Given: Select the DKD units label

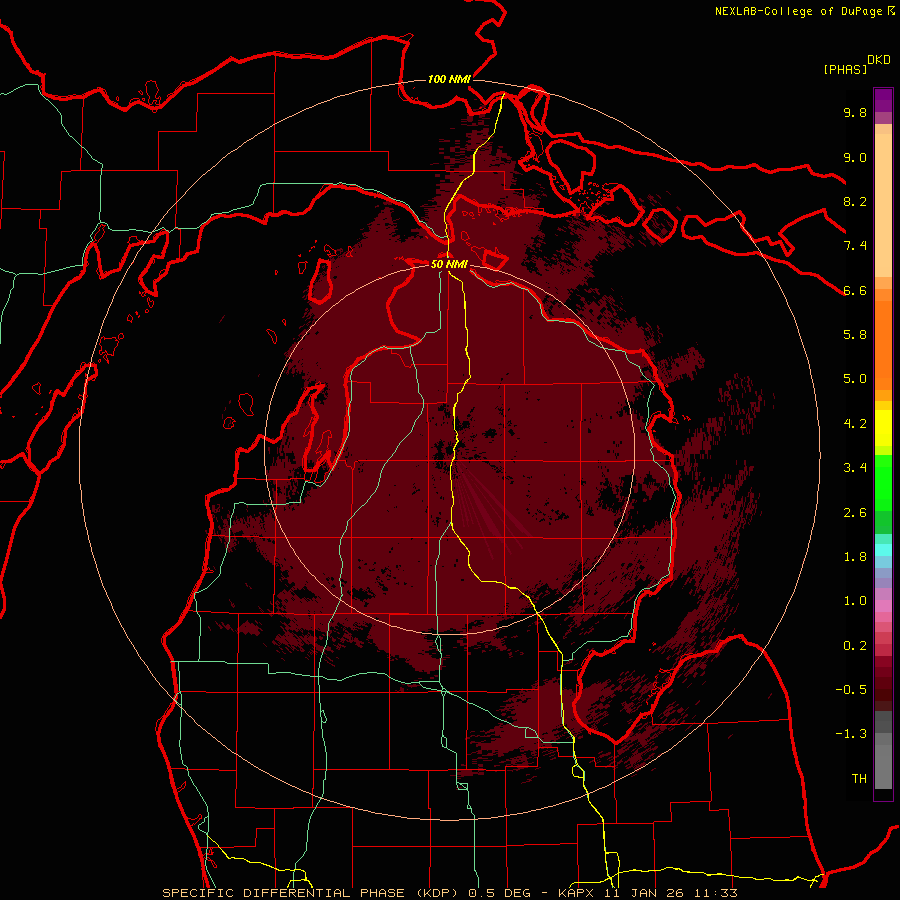Looking at the screenshot, I should [879, 60].
